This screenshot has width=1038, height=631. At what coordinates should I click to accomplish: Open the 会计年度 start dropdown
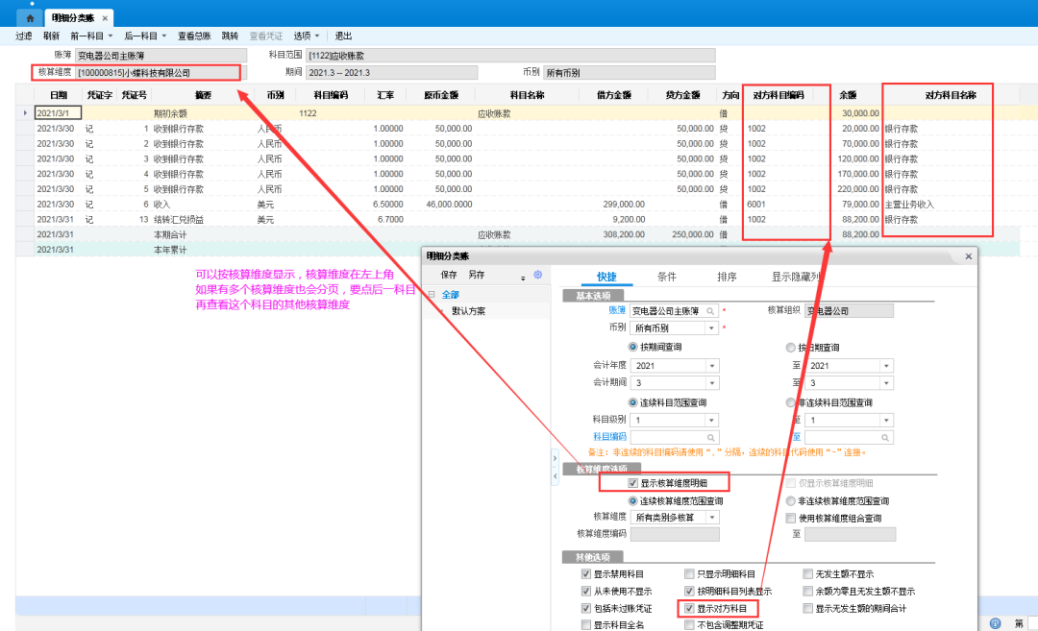pyautogui.click(x=712, y=366)
